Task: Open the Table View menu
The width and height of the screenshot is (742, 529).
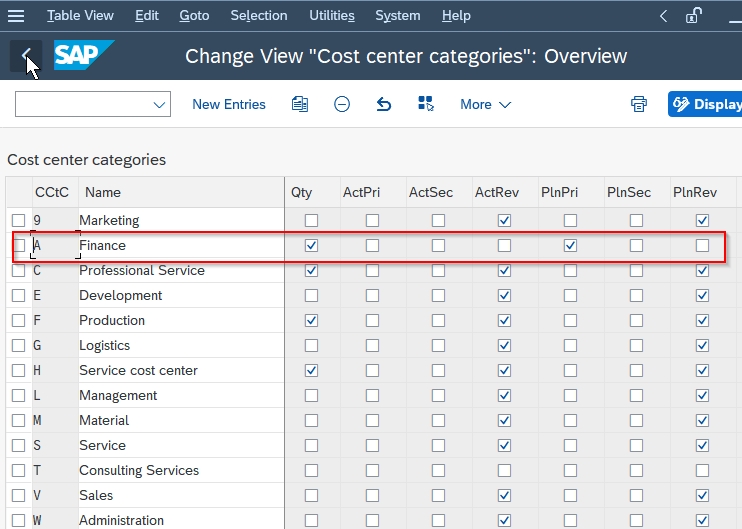Action: coord(80,16)
